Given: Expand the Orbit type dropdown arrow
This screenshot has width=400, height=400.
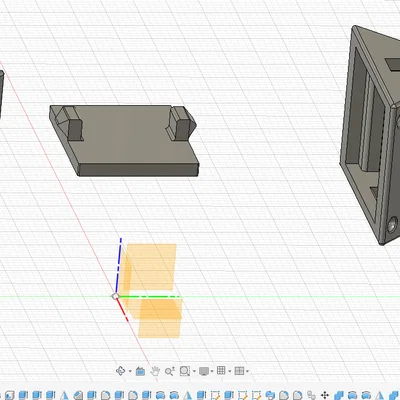Looking at the screenshot, I should point(130,371).
